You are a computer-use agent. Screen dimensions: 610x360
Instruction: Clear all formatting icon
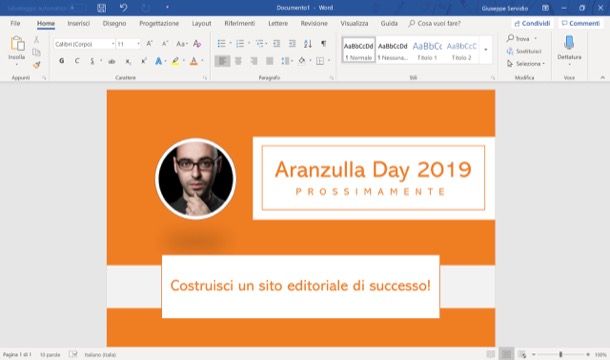pos(197,44)
